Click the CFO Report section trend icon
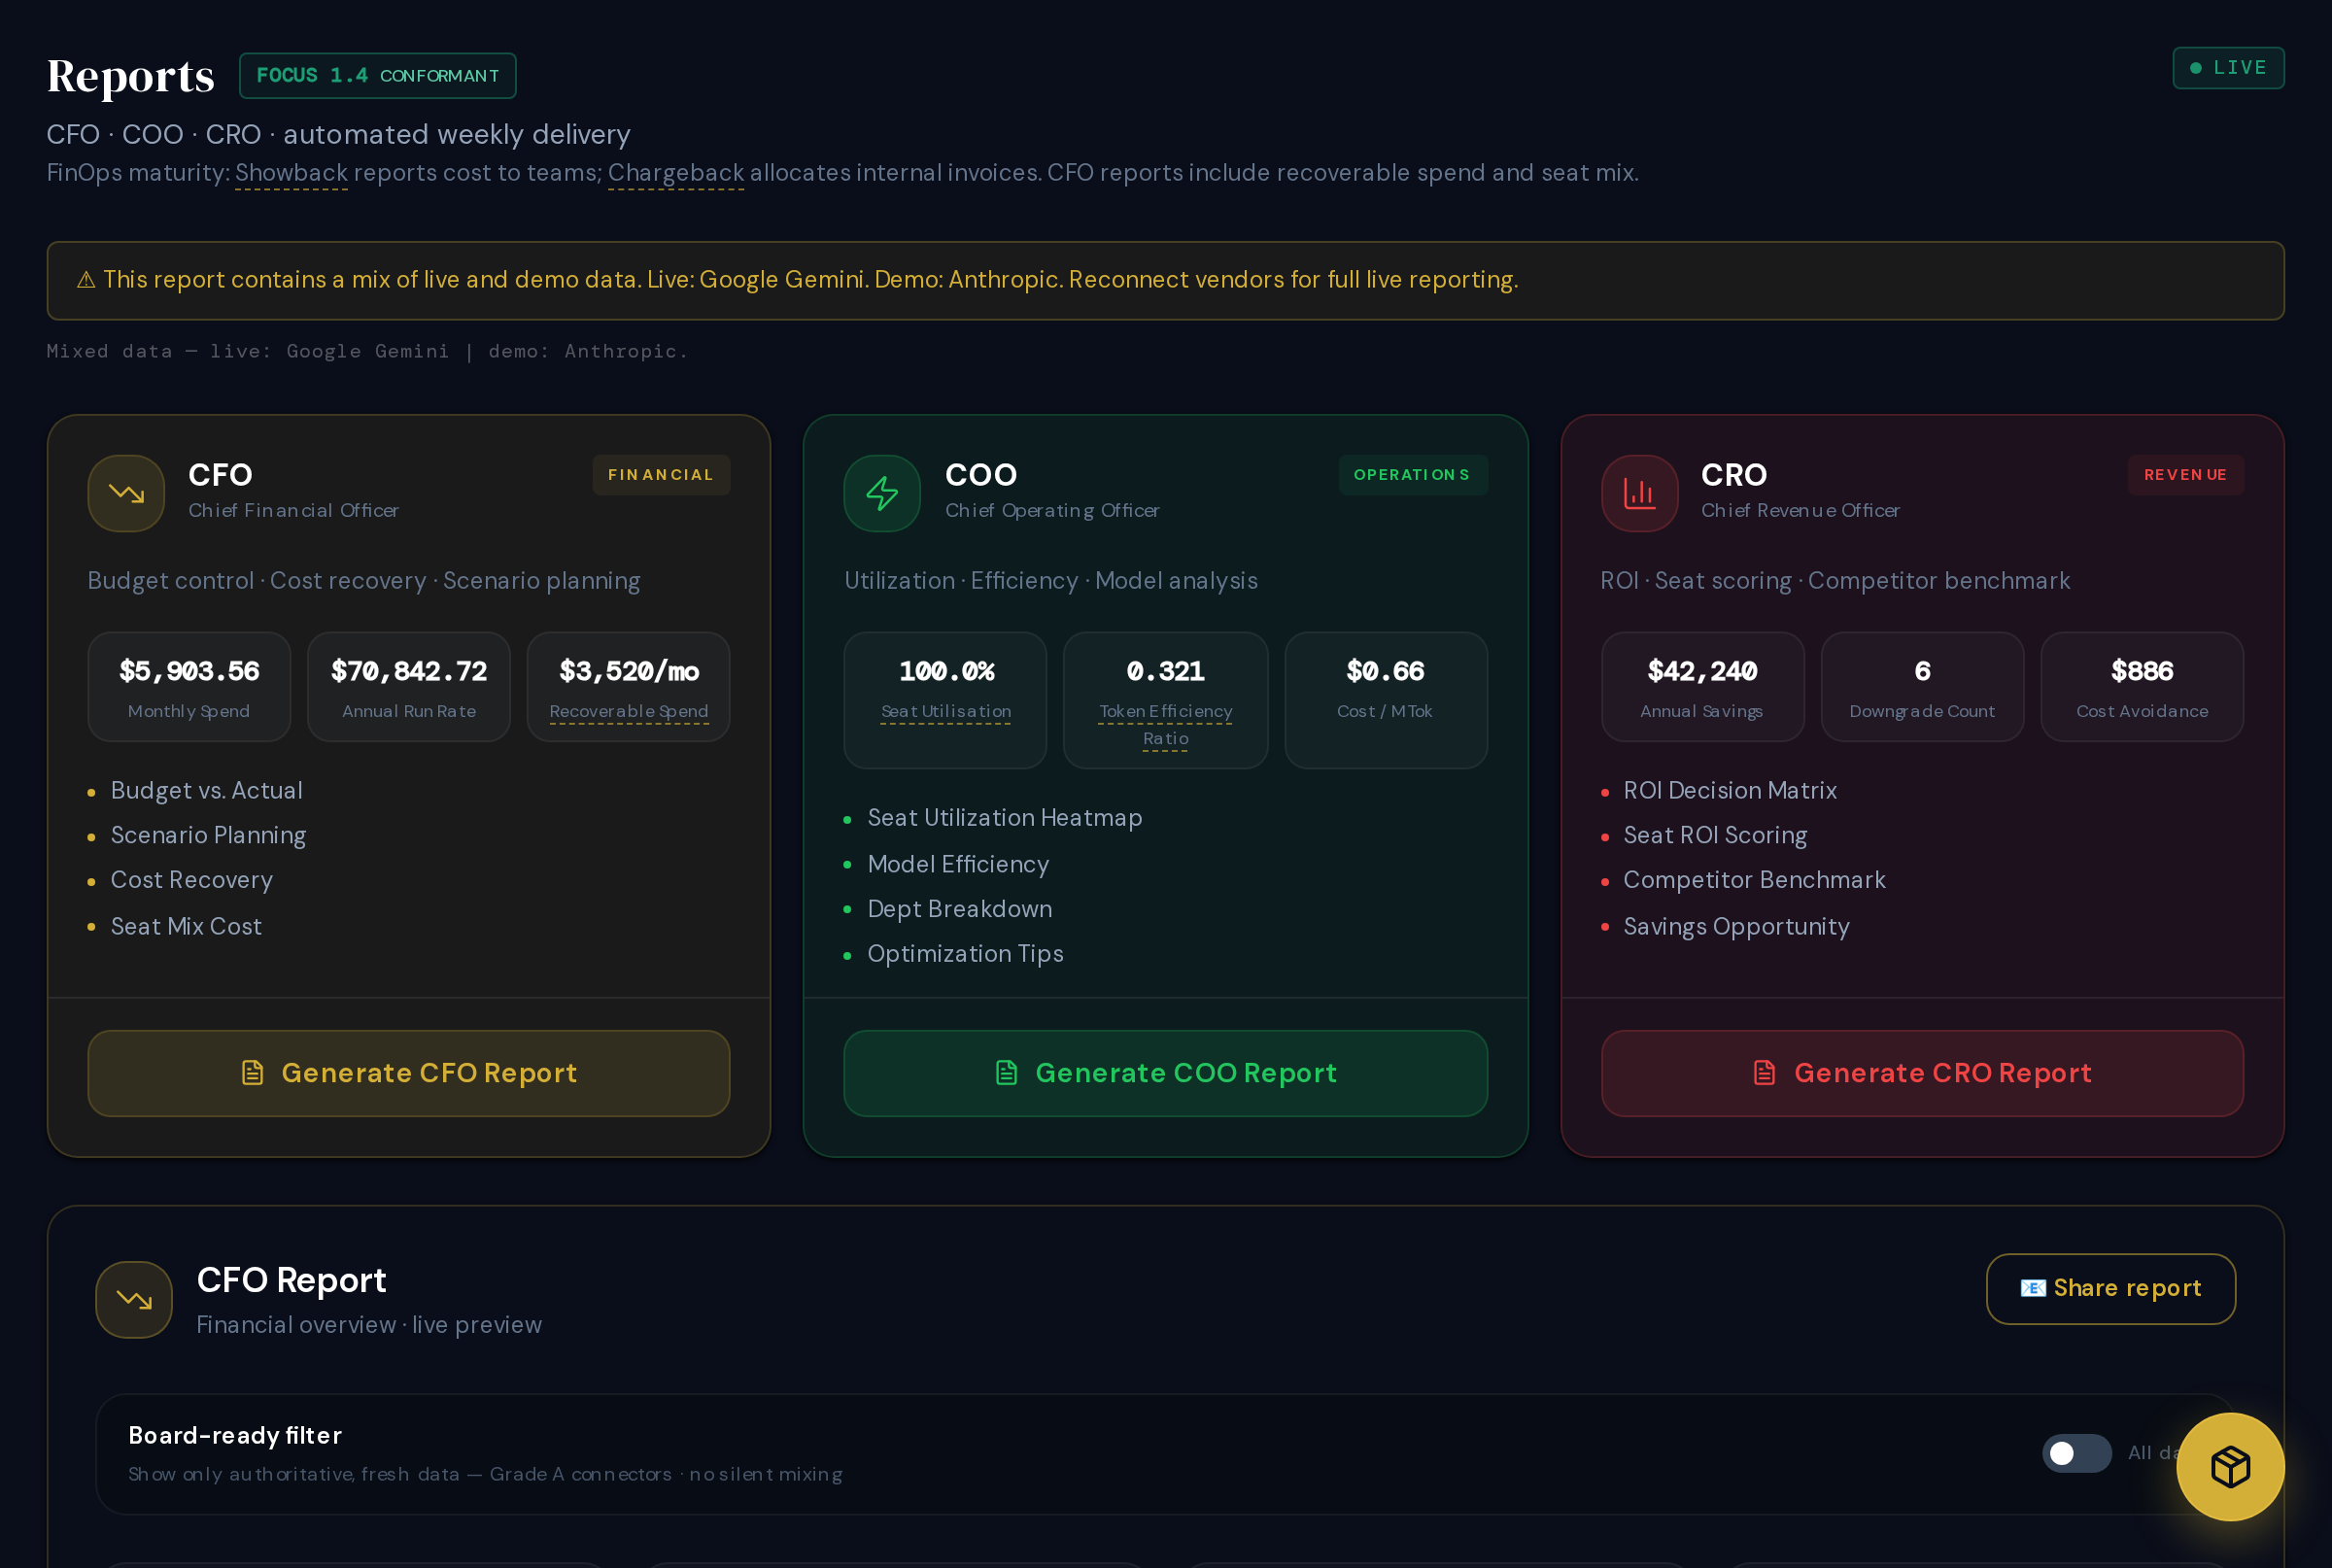The width and height of the screenshot is (2332, 1568). pyautogui.click(x=134, y=1299)
